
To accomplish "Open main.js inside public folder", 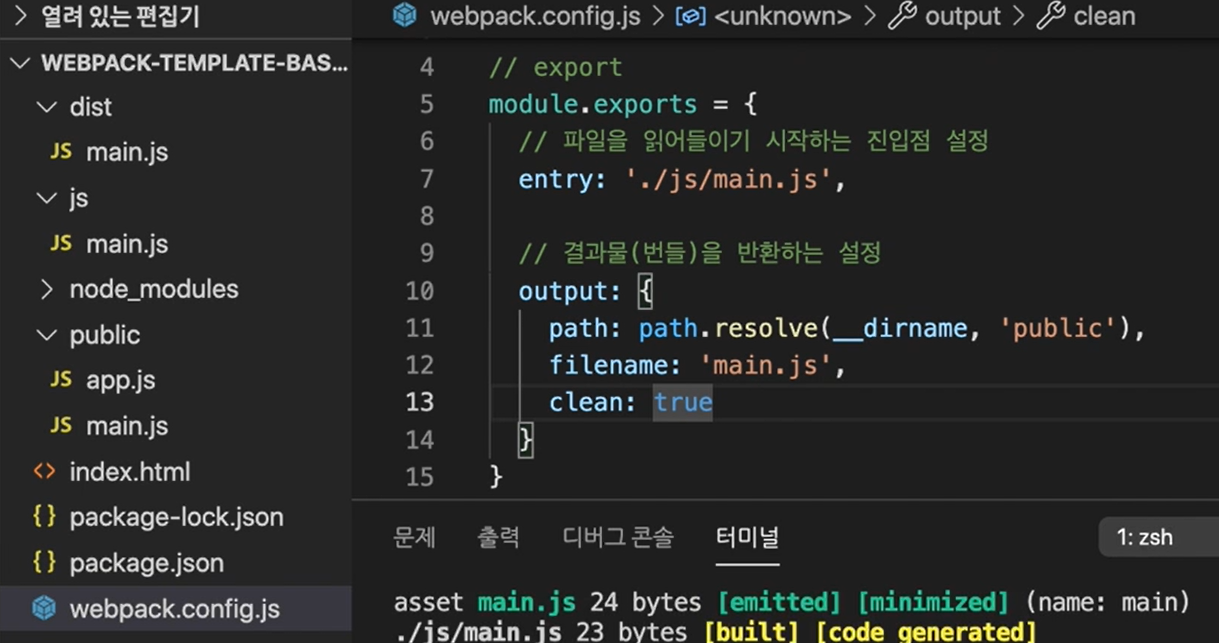I will tap(127, 426).
